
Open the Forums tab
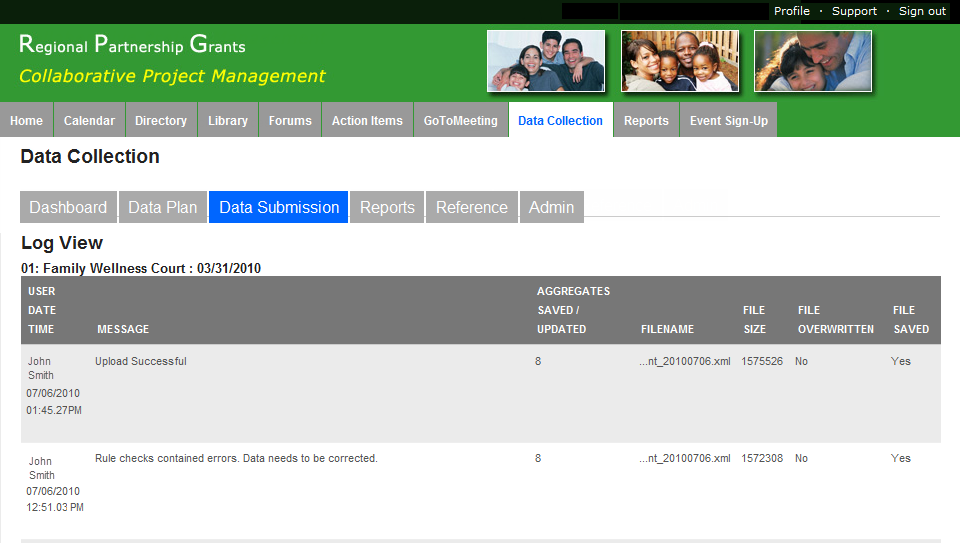290,121
